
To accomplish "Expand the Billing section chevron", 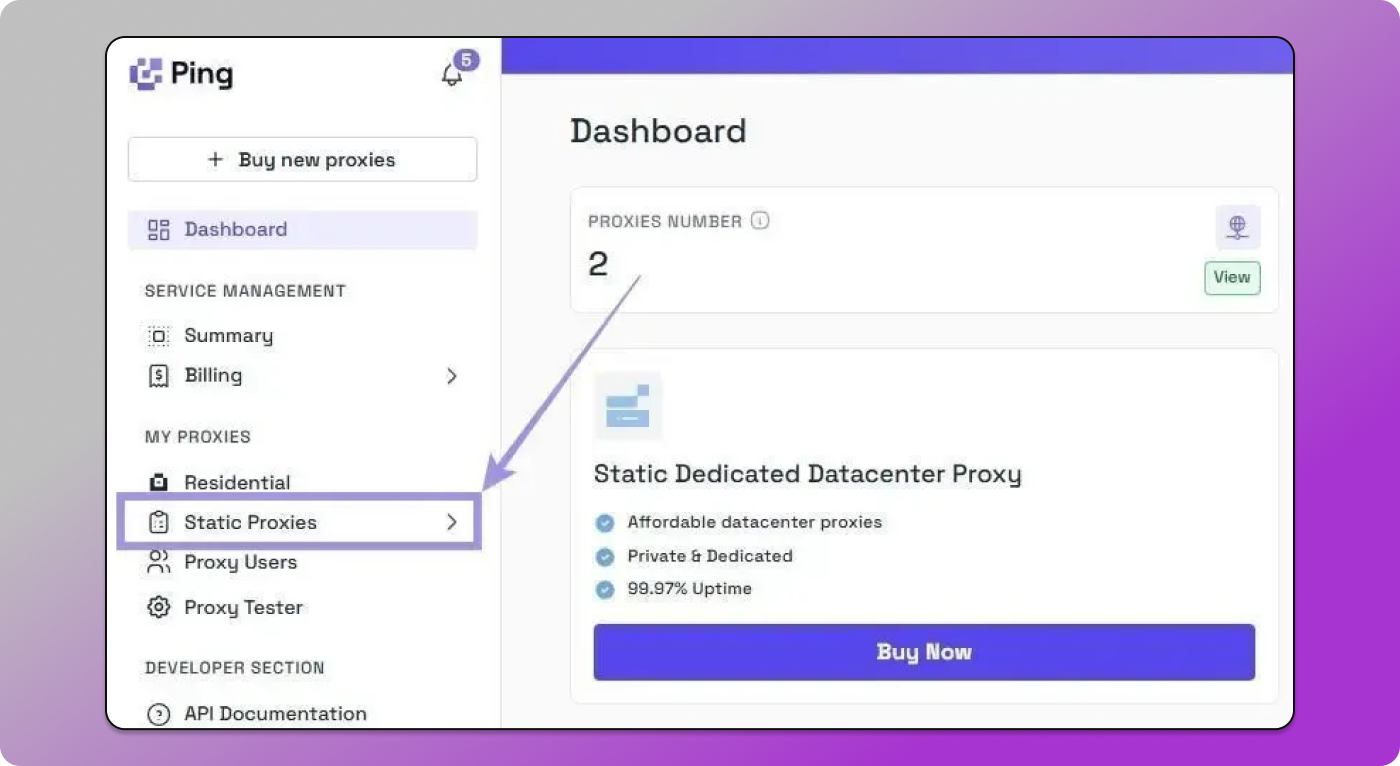I will point(452,376).
